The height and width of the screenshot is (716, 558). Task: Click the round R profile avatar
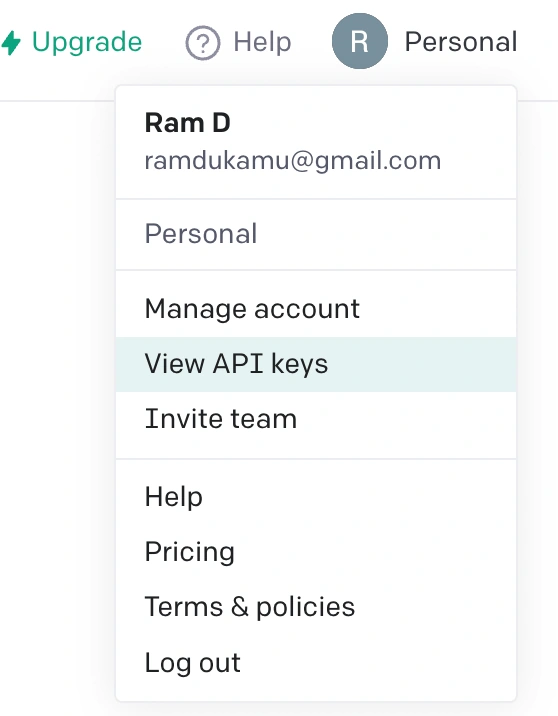point(360,41)
